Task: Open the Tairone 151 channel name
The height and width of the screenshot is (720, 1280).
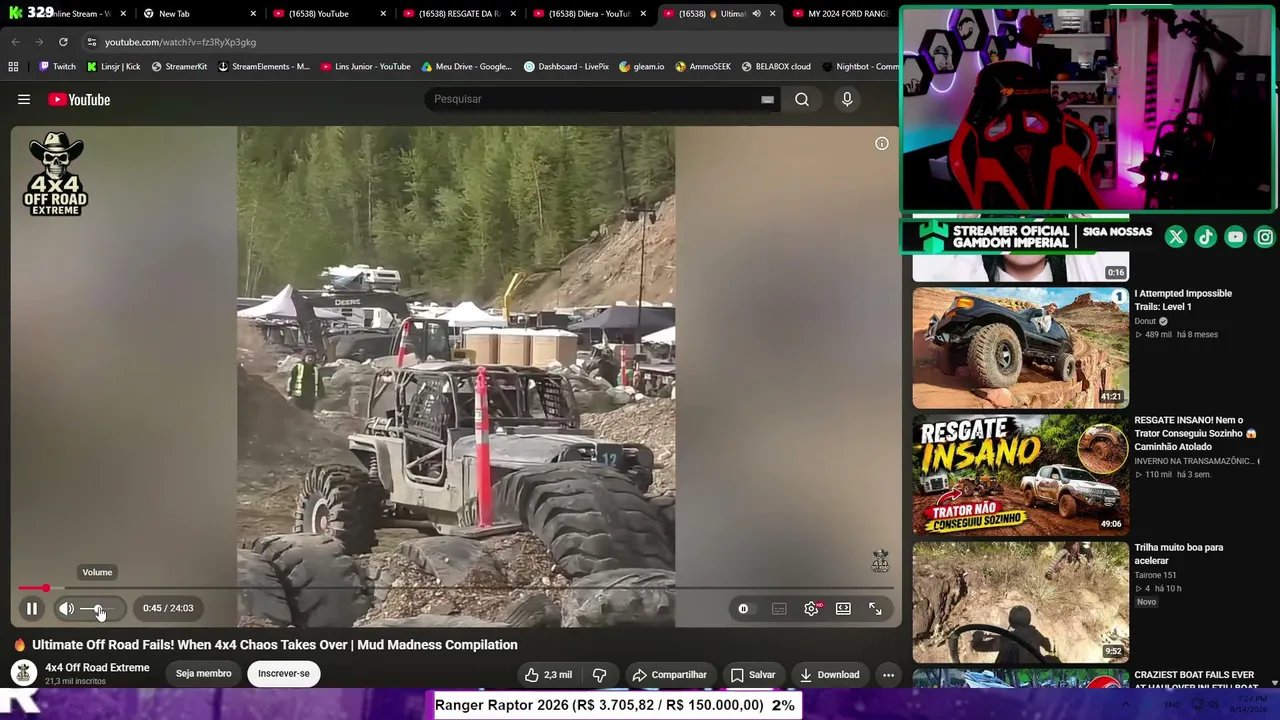Action: [1155, 575]
